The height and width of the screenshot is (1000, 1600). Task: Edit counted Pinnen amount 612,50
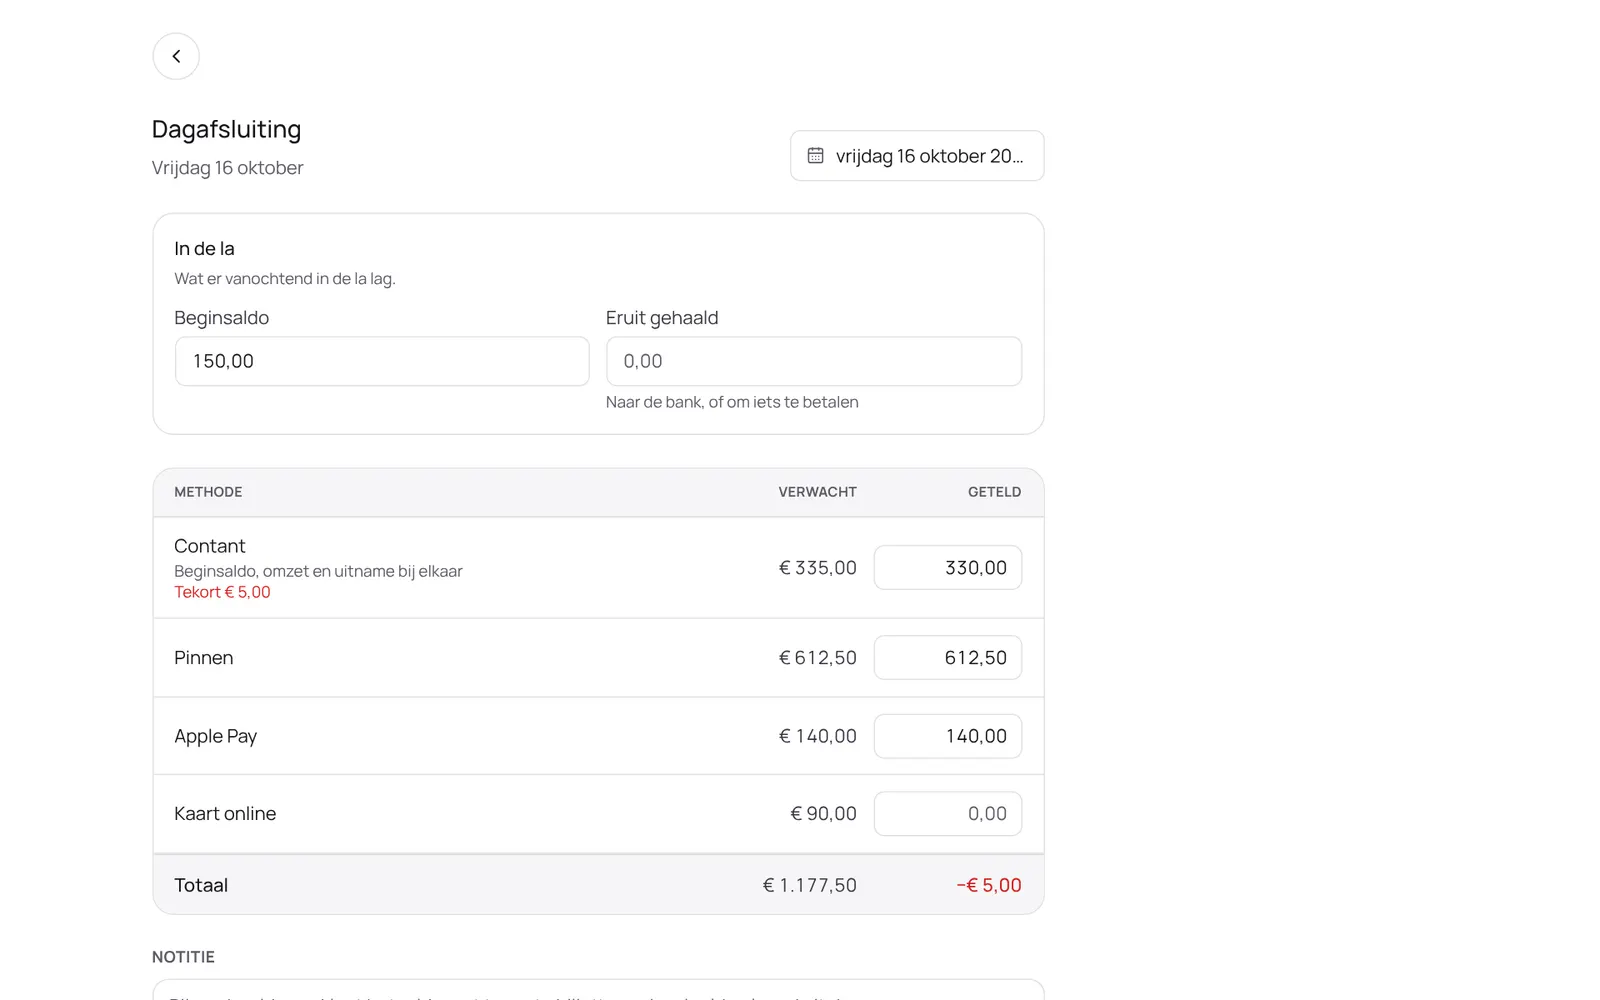pos(948,658)
